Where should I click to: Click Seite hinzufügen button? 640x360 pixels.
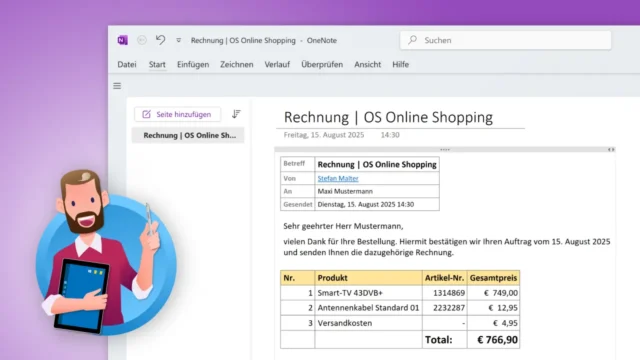[x=178, y=114]
